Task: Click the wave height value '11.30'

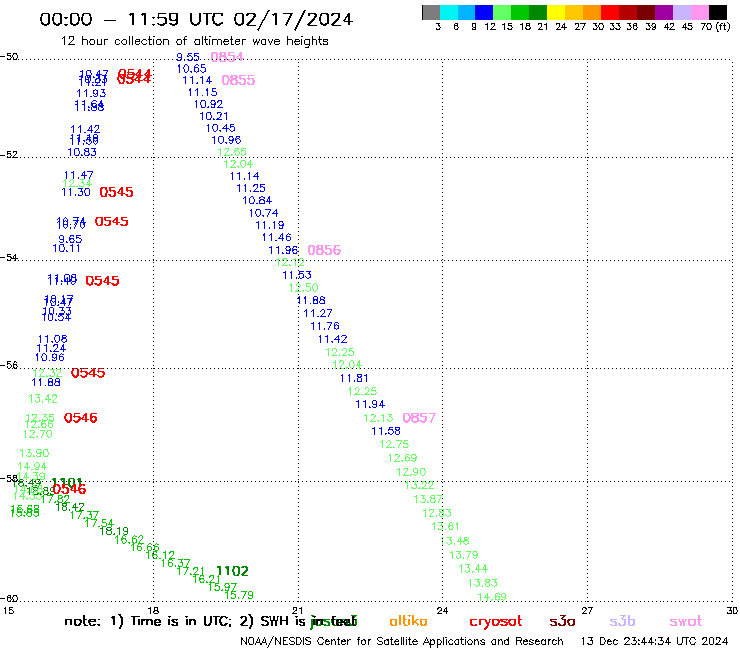Action: pyautogui.click(x=76, y=192)
